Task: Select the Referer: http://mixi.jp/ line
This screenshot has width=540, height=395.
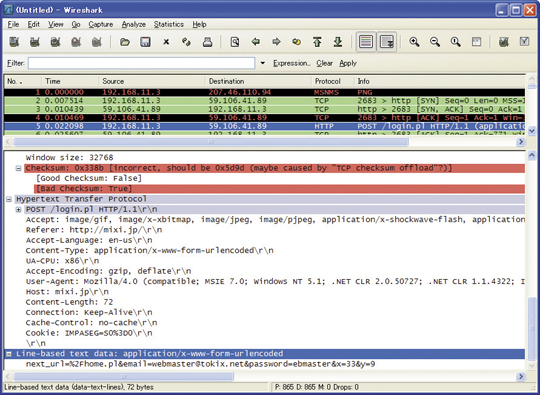Action: pyautogui.click(x=94, y=230)
